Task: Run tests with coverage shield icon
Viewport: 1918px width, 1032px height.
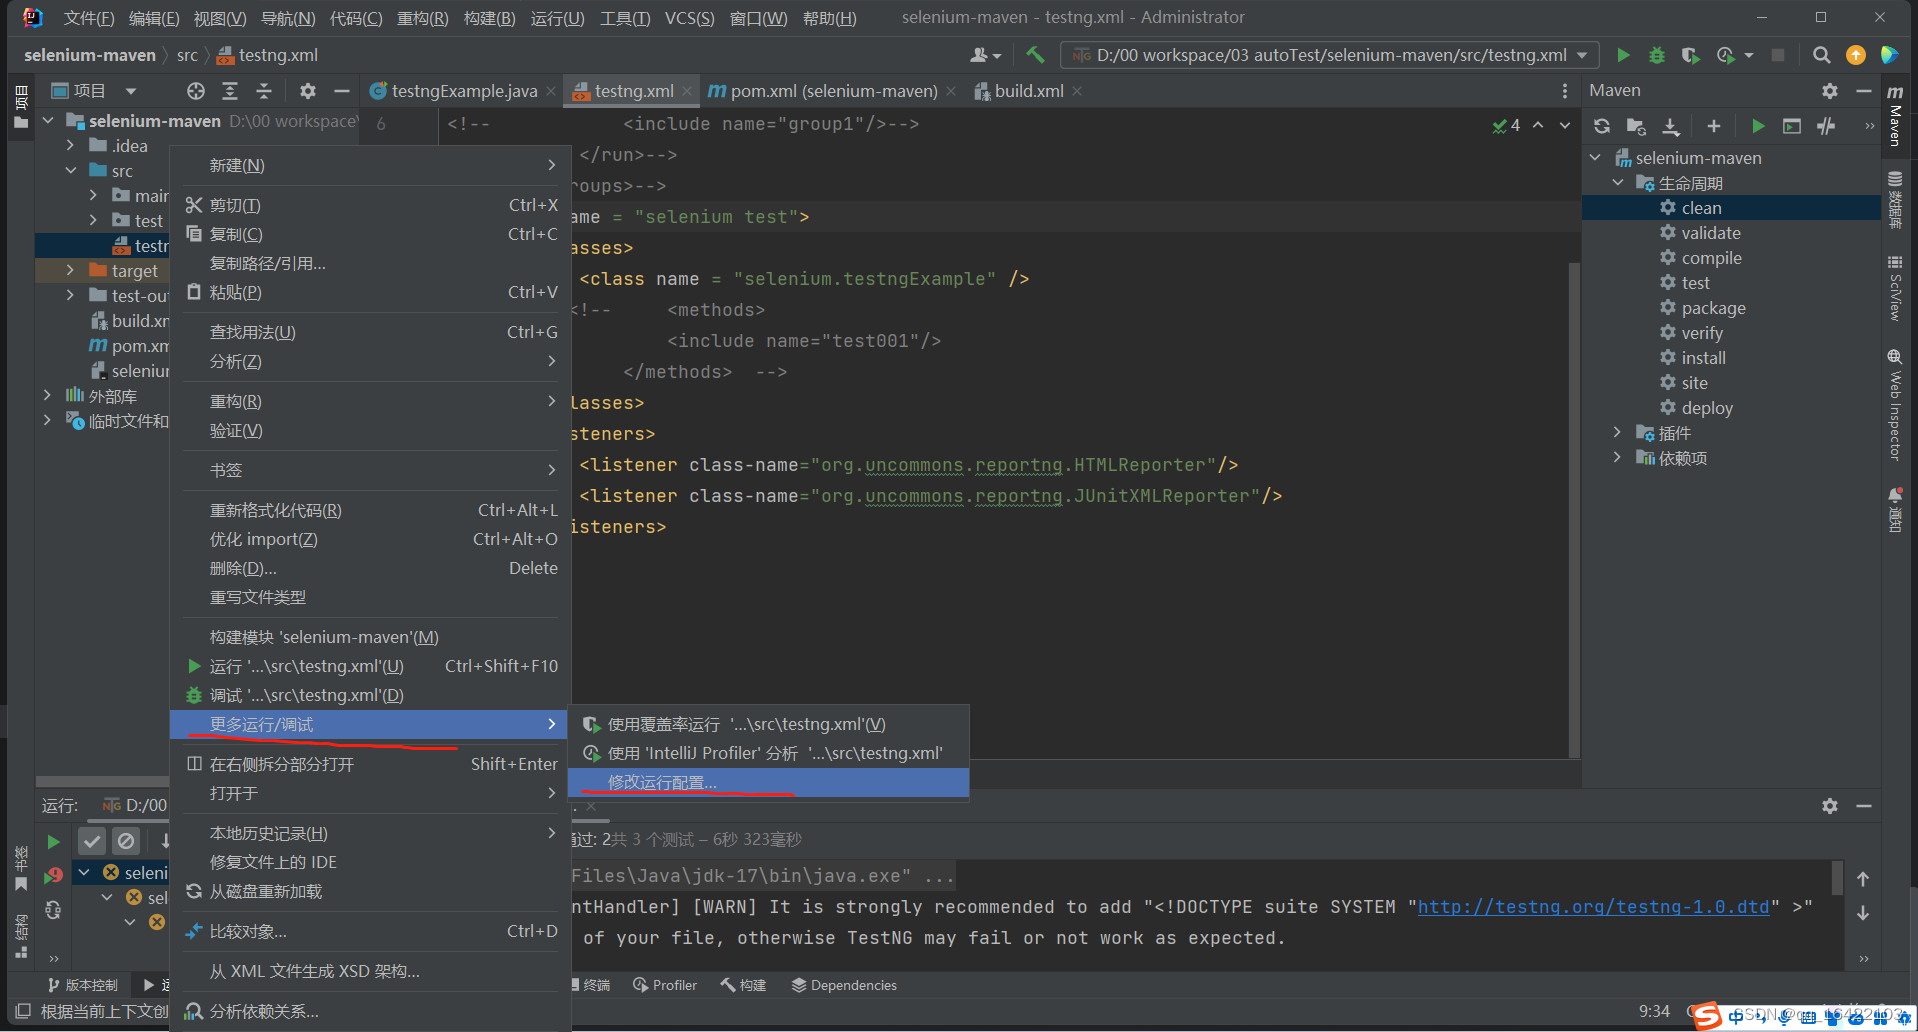Action: point(1690,55)
